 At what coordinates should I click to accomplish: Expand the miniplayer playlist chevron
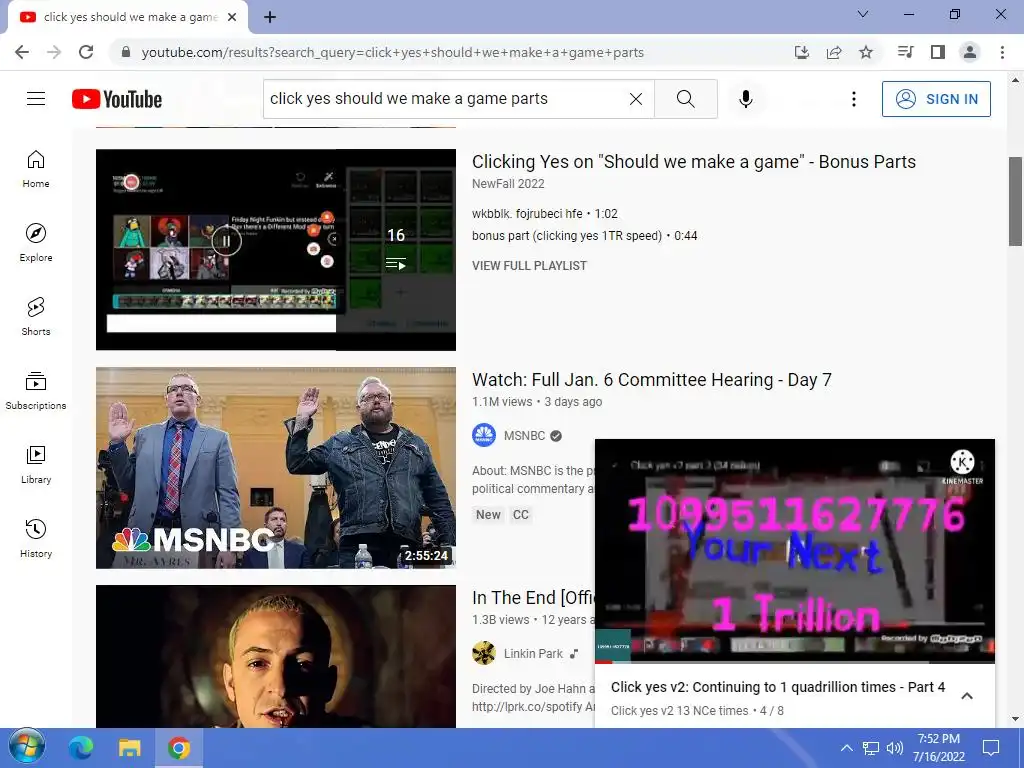click(x=967, y=696)
